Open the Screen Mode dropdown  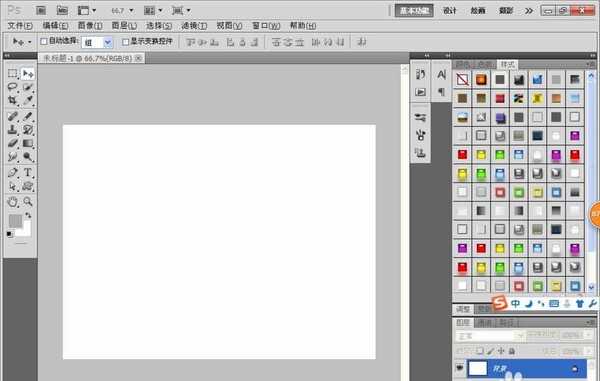(x=181, y=10)
